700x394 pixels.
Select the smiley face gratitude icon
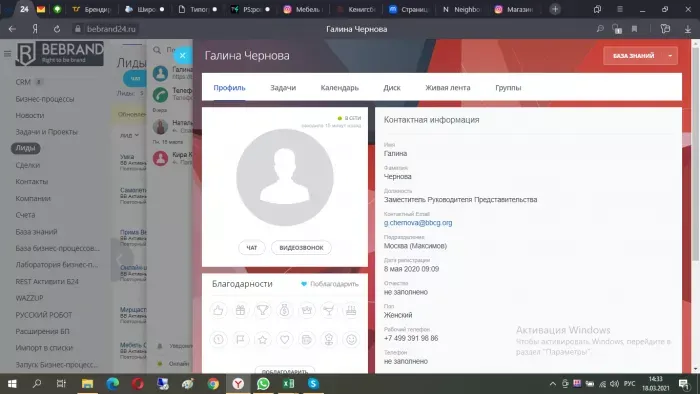click(x=351, y=340)
